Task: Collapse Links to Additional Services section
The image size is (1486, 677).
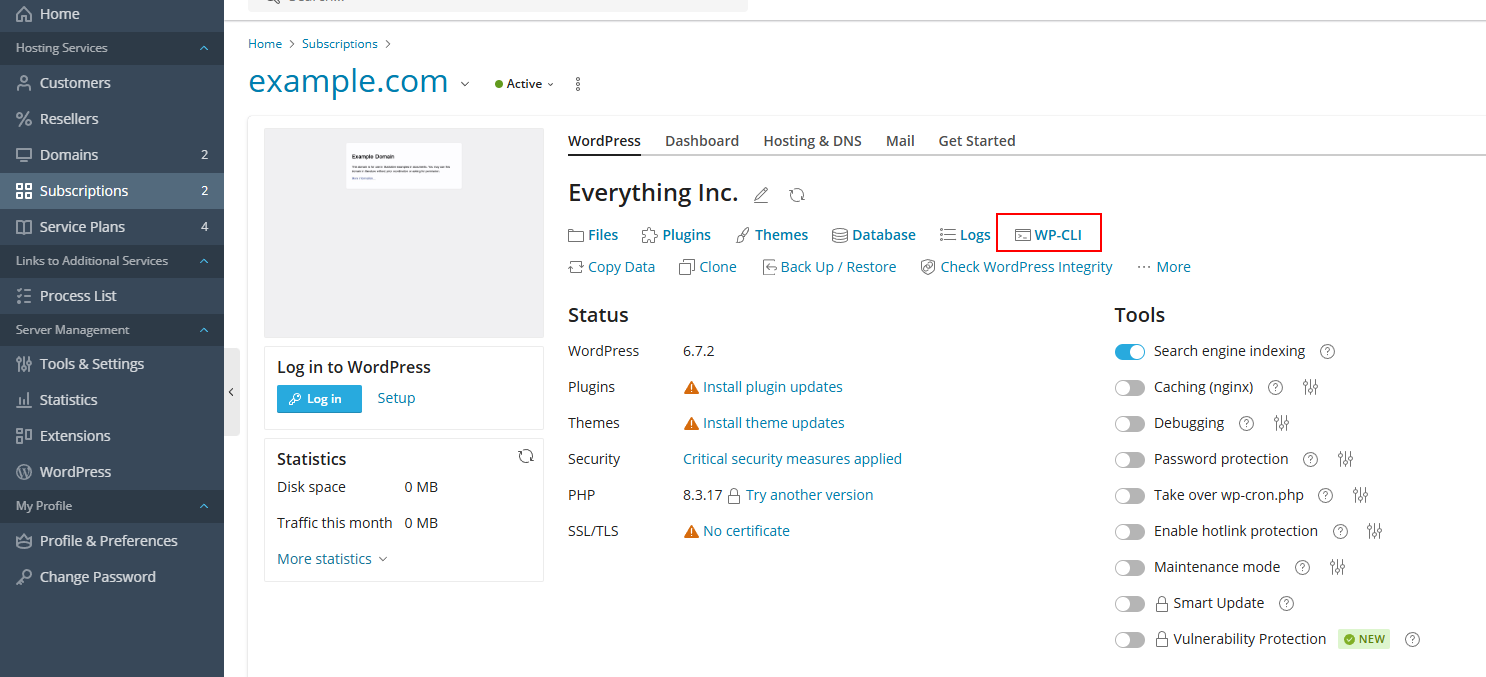Action: (204, 261)
